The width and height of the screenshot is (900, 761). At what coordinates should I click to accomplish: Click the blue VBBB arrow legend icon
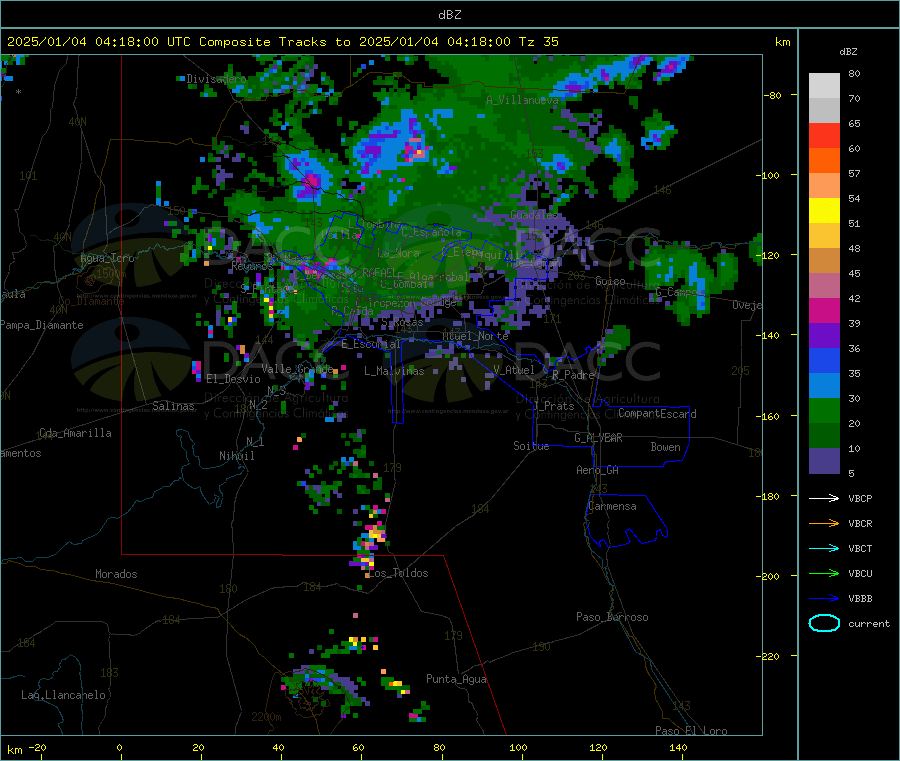pos(824,599)
